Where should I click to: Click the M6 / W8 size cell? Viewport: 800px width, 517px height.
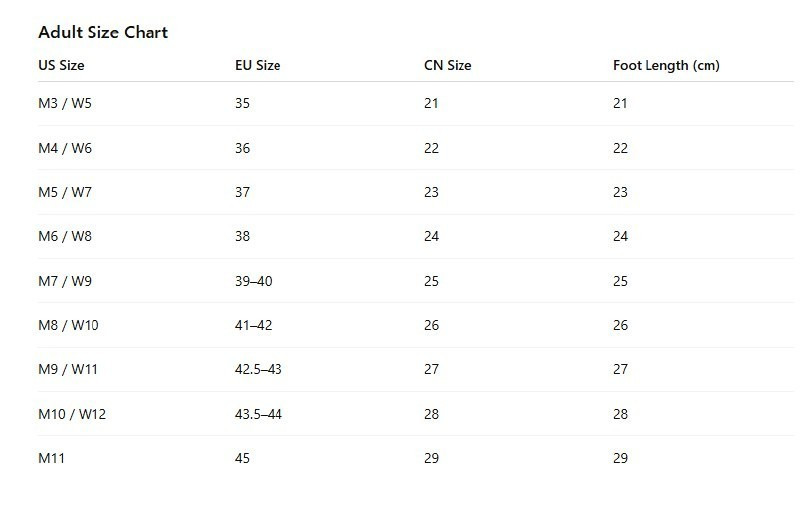point(65,236)
